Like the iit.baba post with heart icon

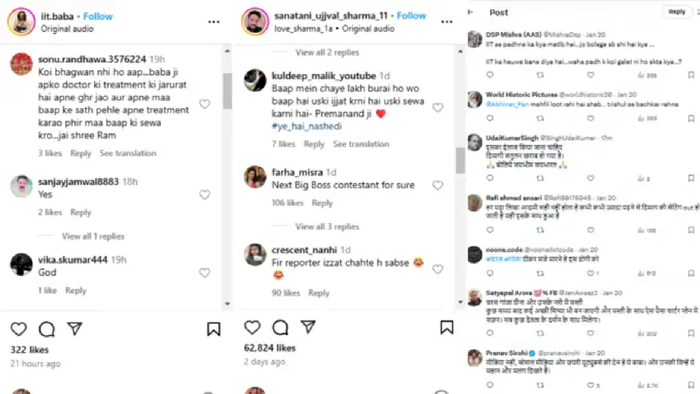coord(19,329)
